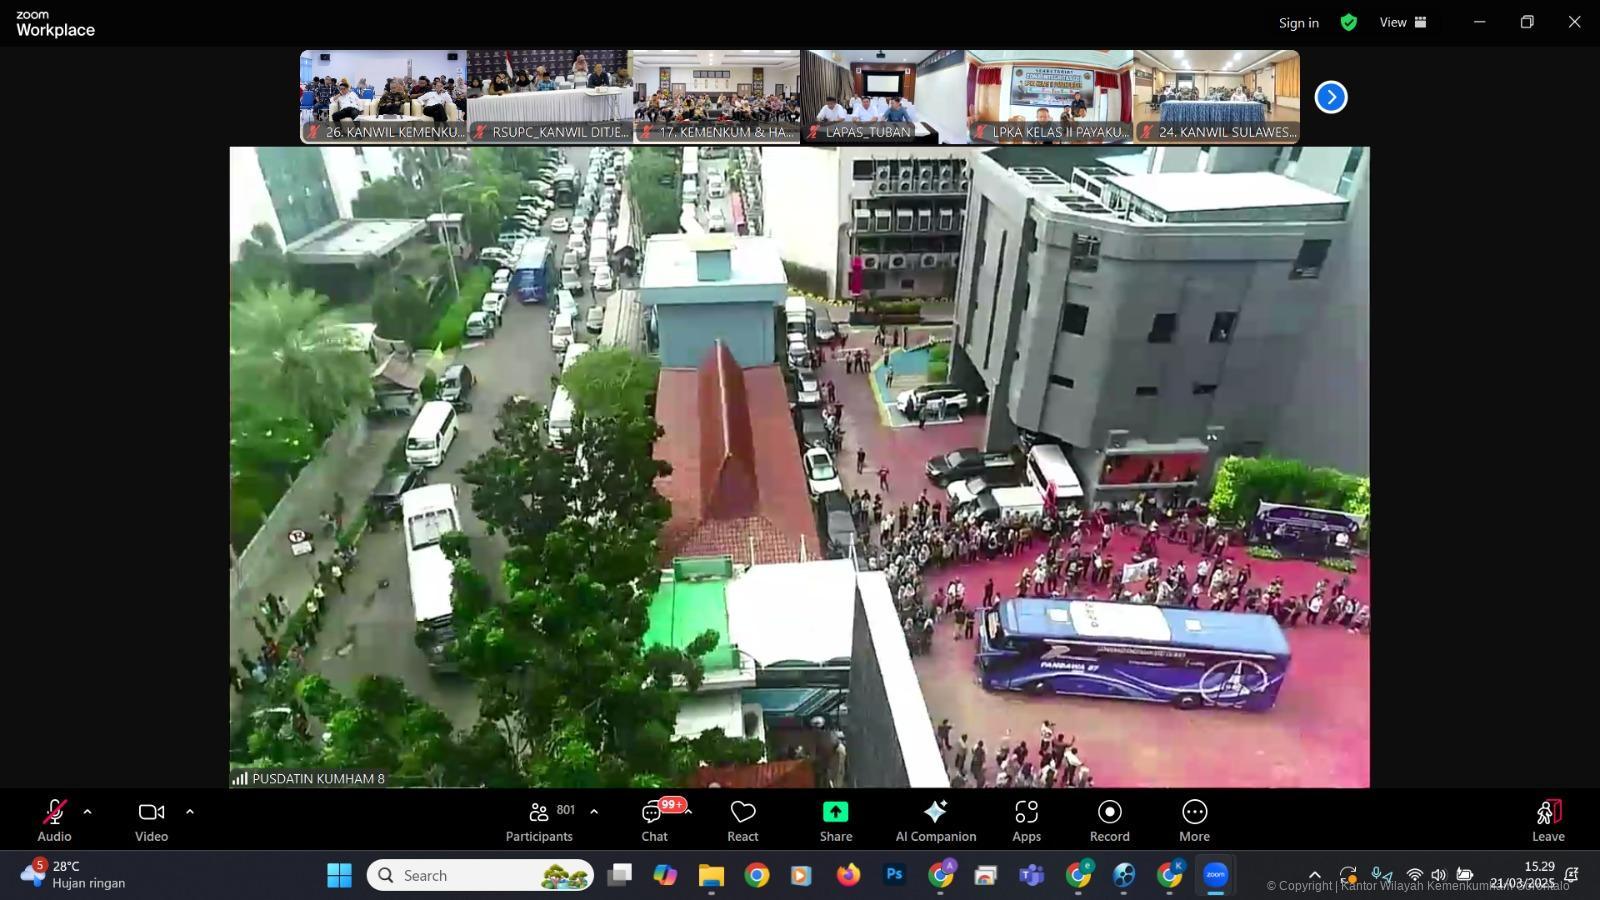Click the Sign in link
Screen dimensions: 1600x900
1298,23
